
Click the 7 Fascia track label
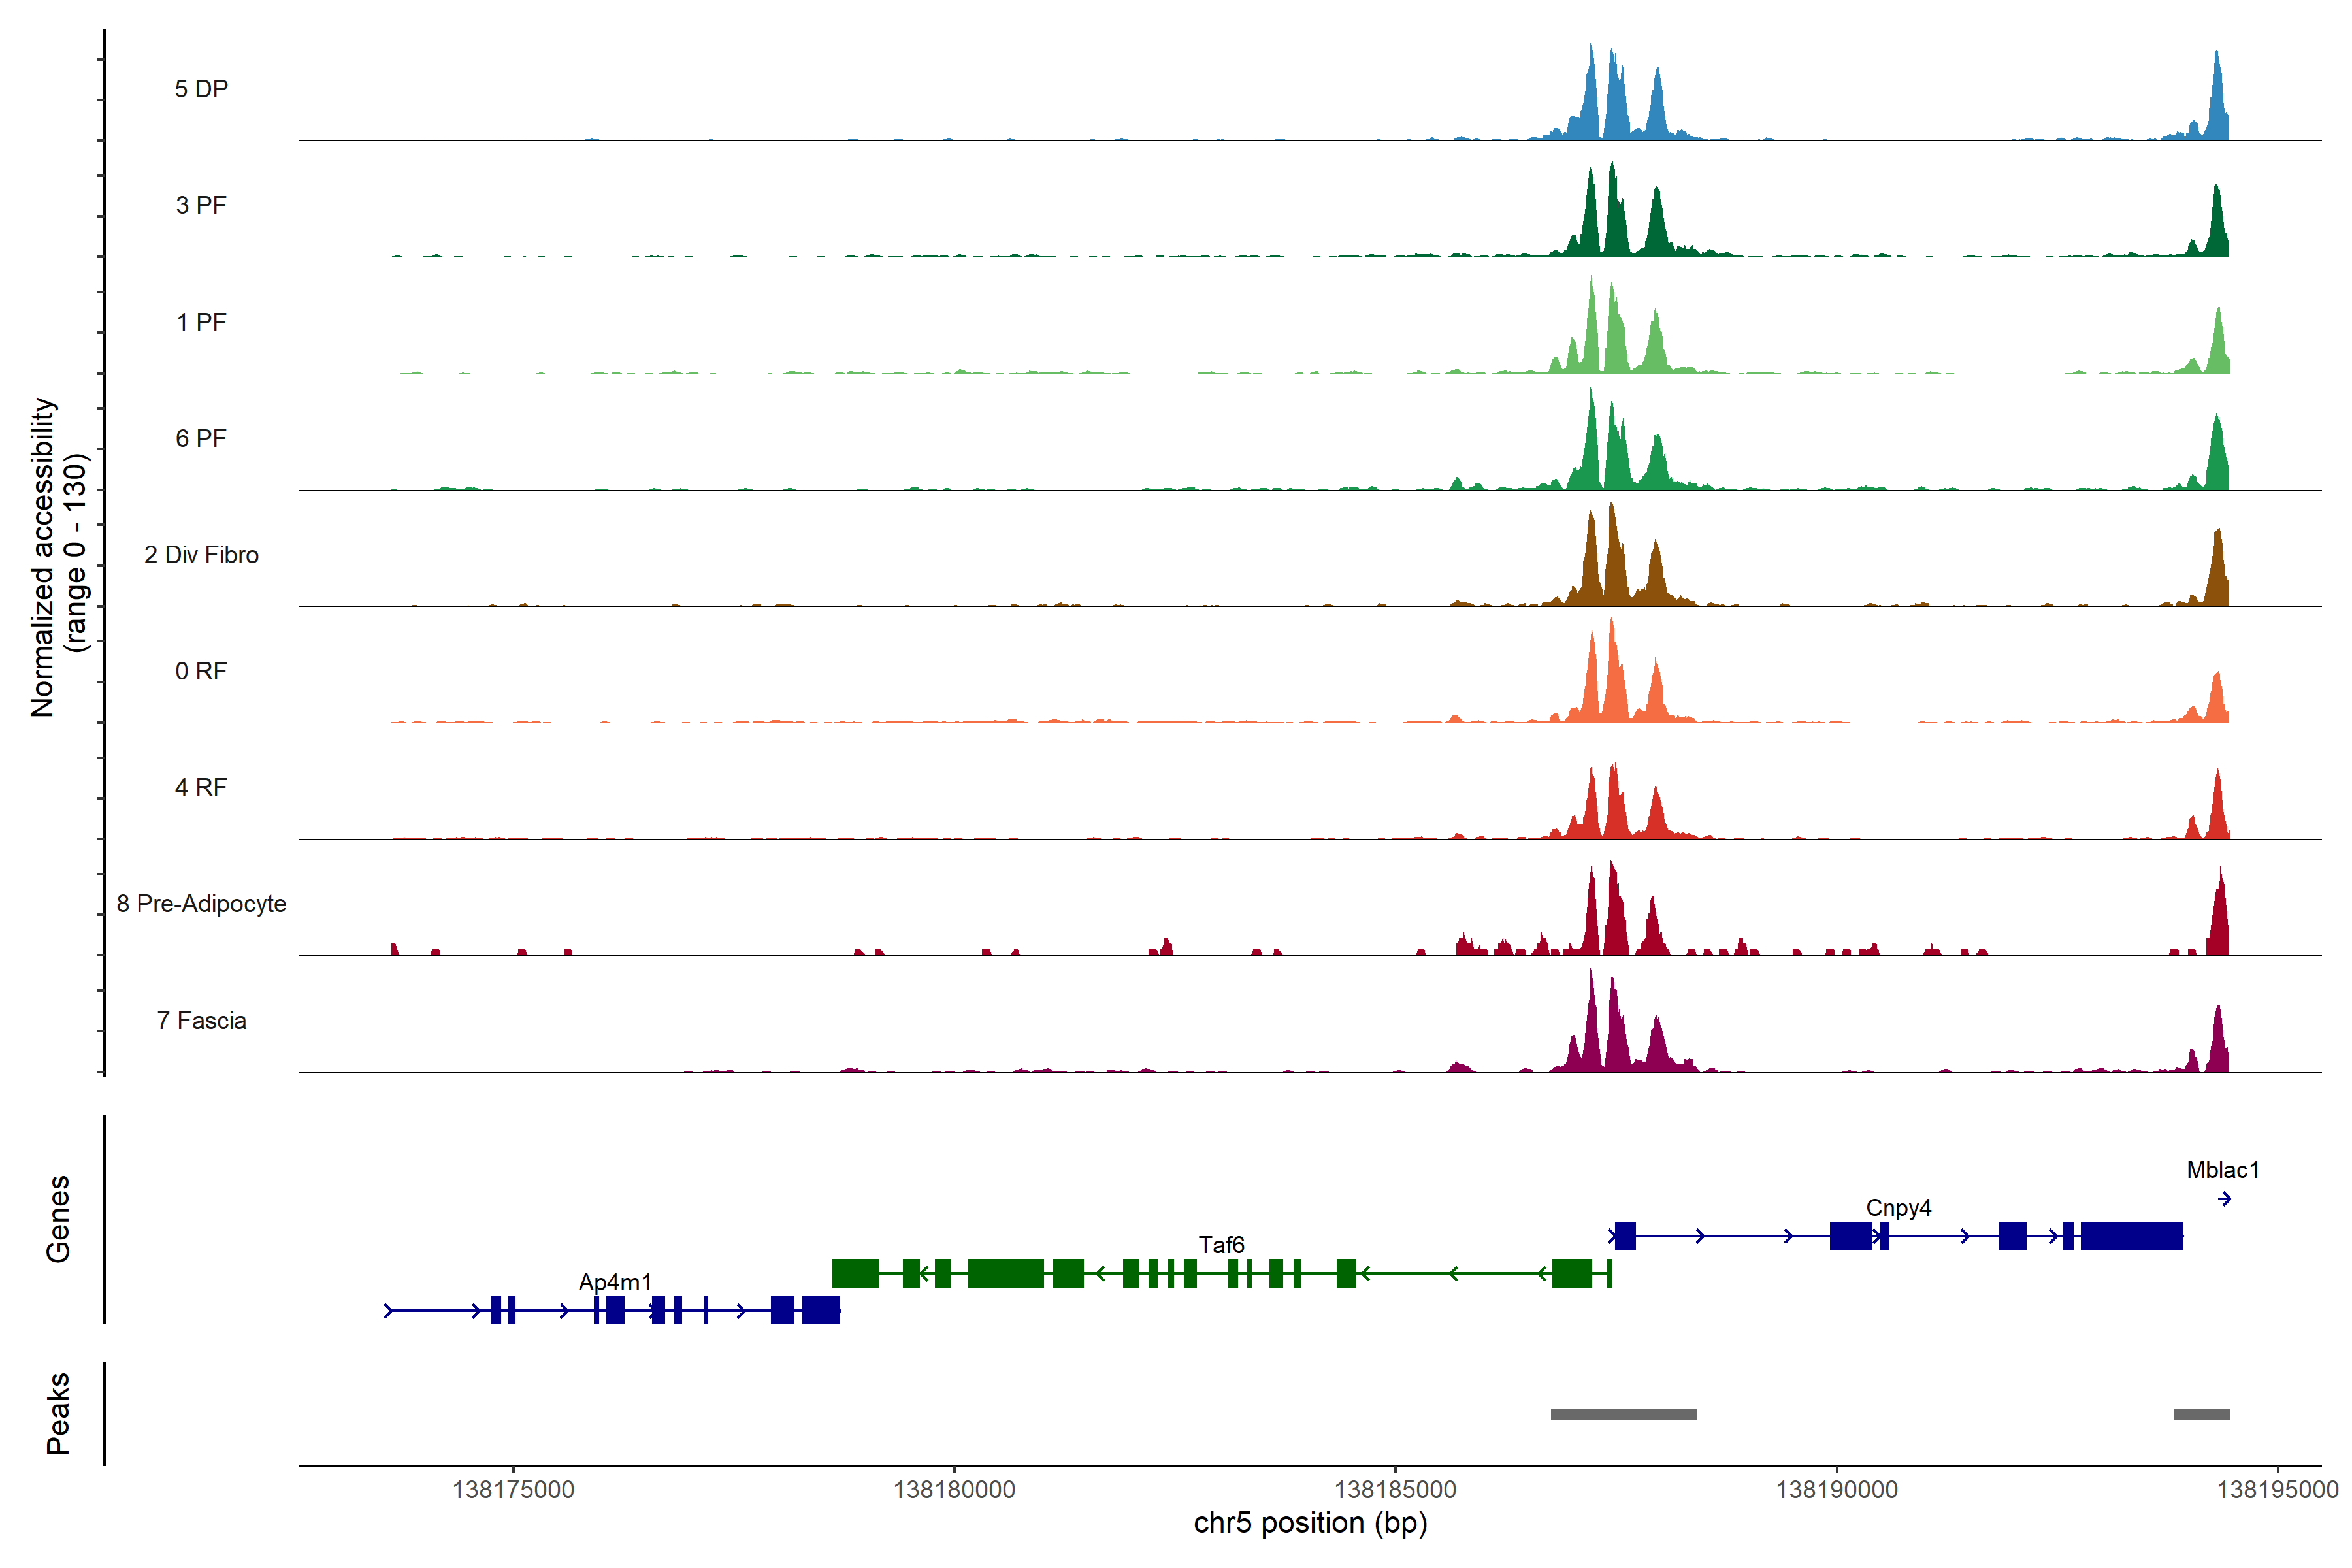click(x=201, y=1021)
